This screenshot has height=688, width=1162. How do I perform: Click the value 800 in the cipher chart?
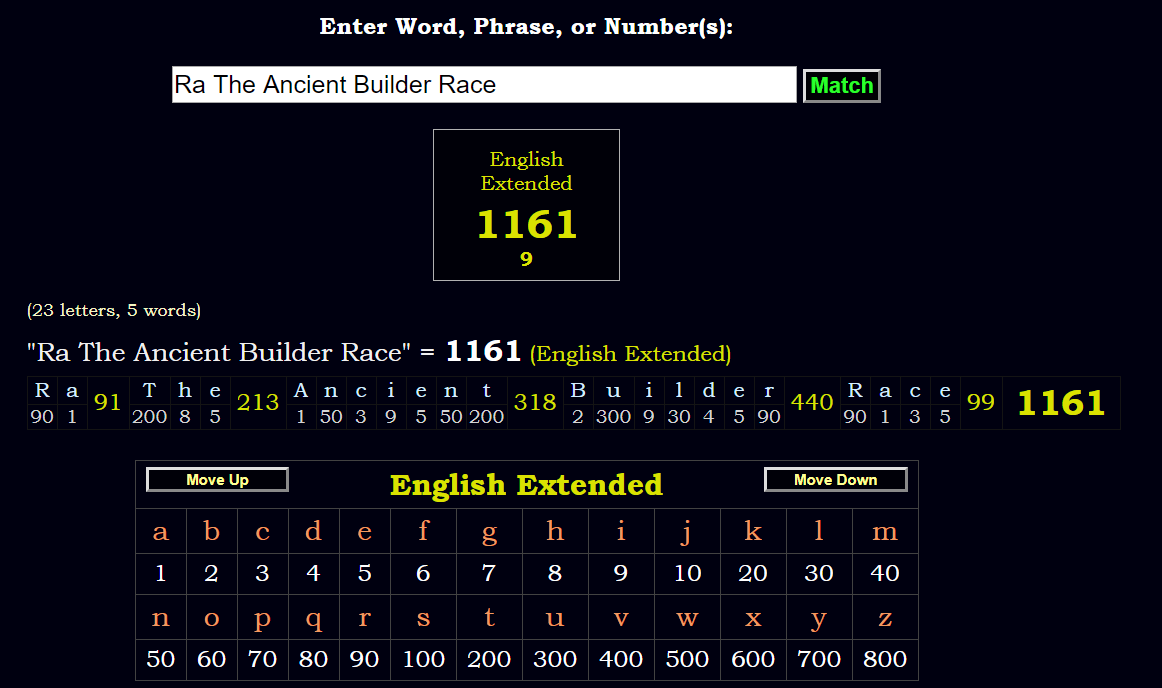click(884, 660)
